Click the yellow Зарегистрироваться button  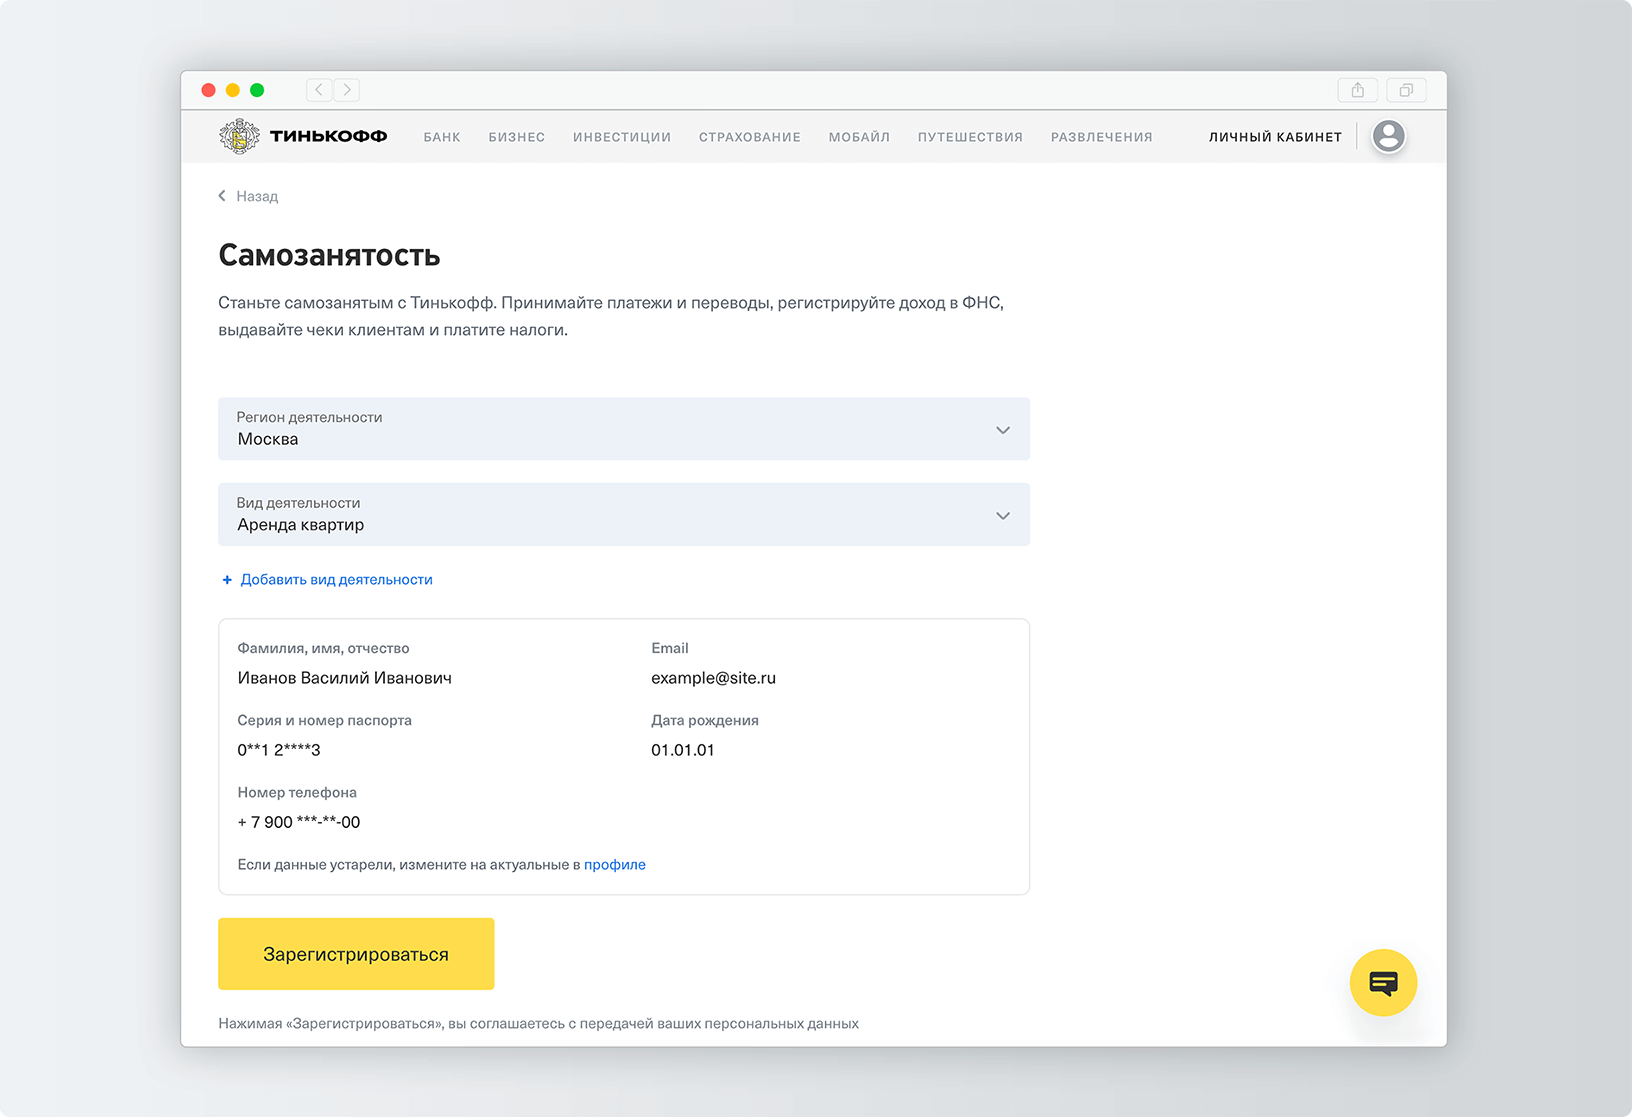click(356, 954)
